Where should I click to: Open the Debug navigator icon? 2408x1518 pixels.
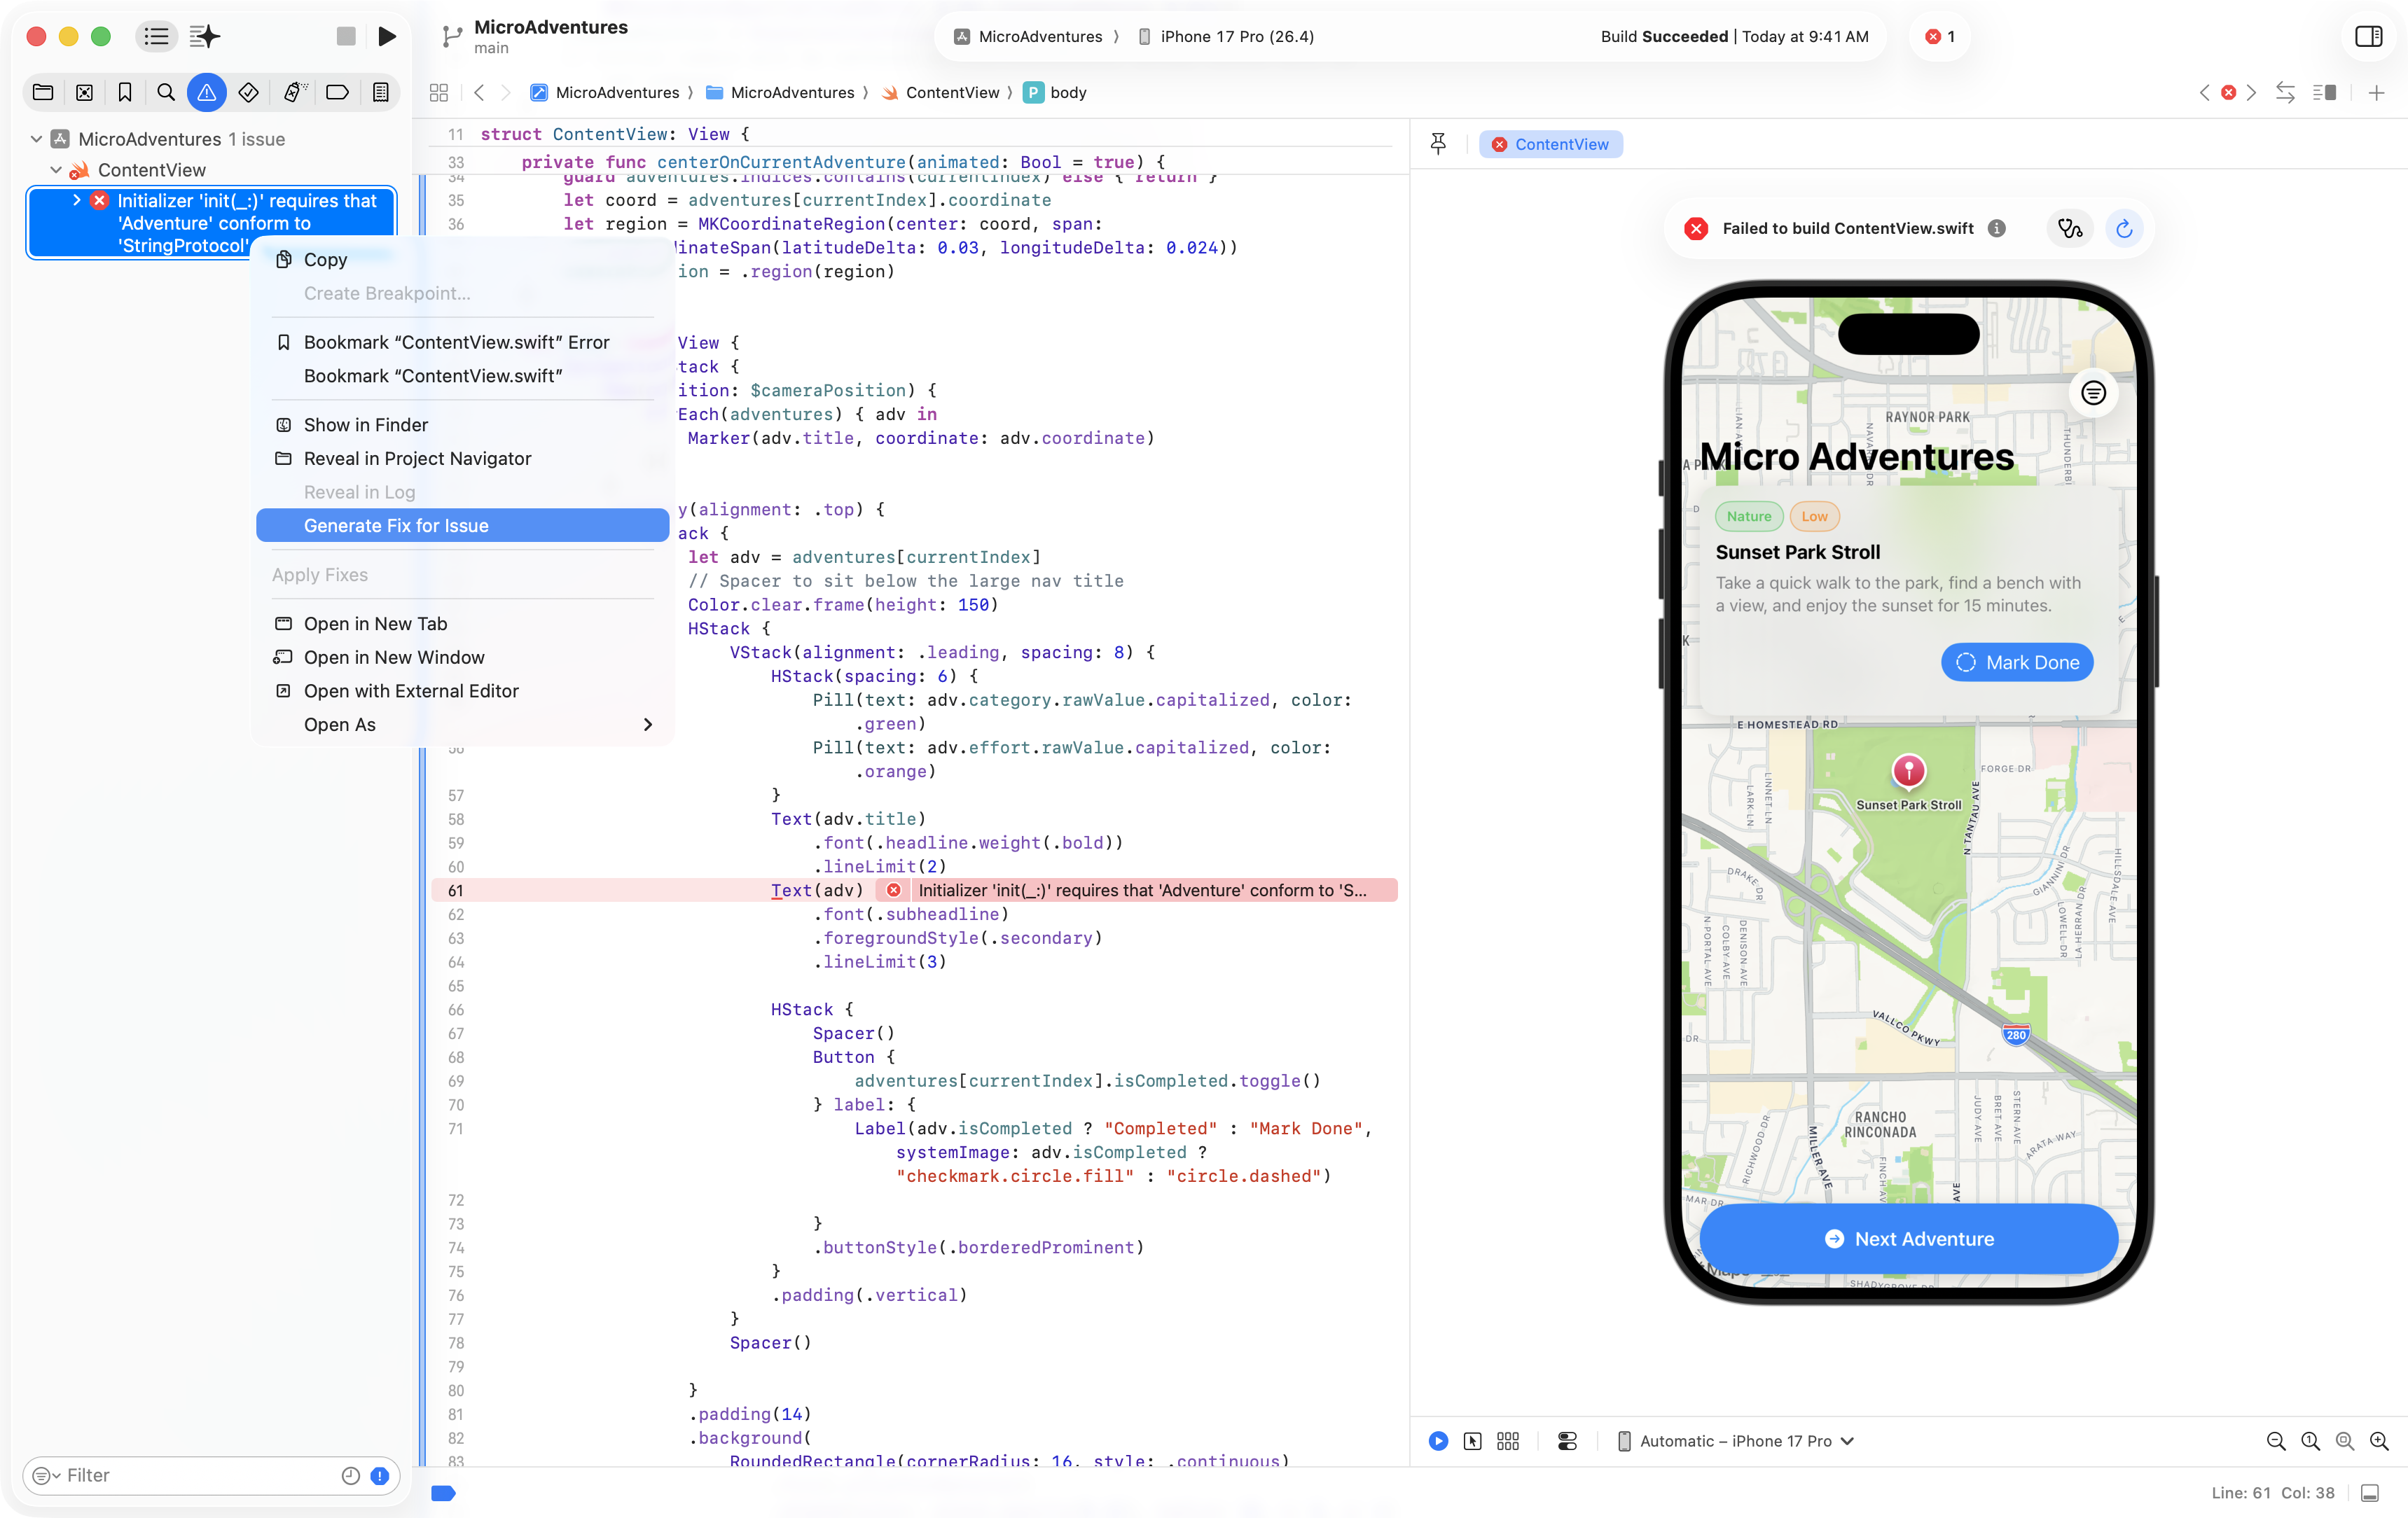[x=295, y=93]
